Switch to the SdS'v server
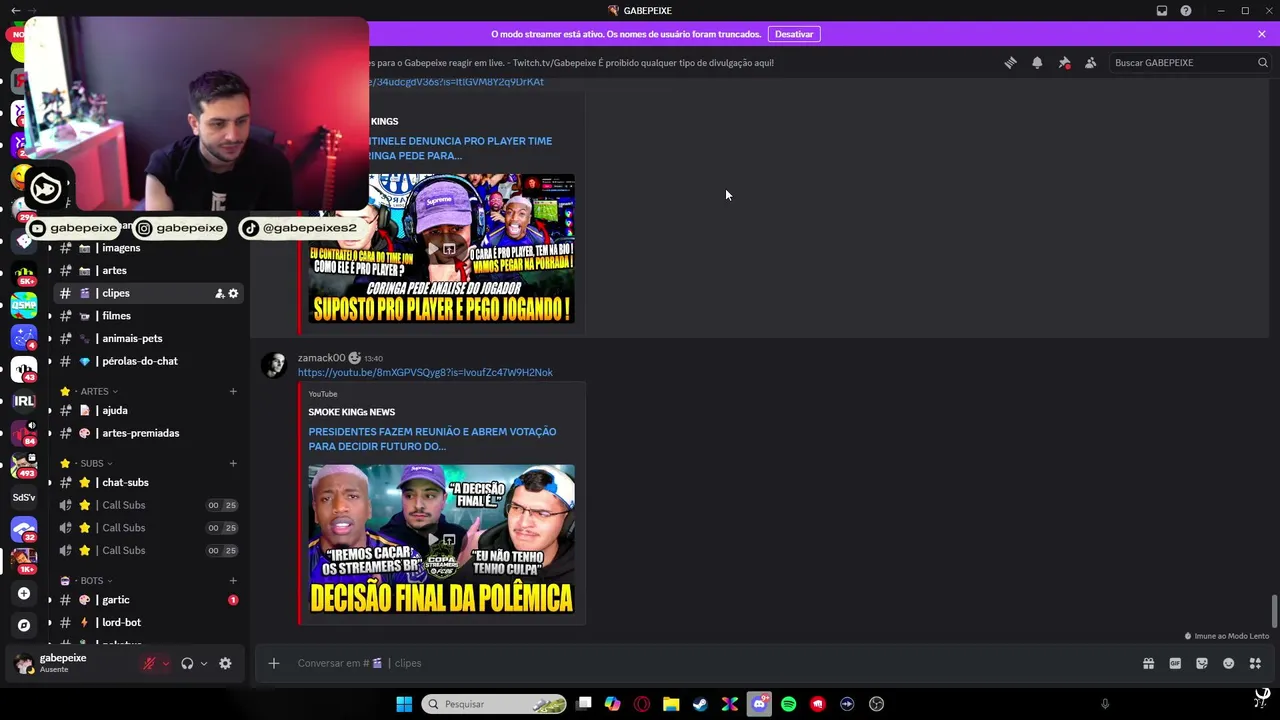The width and height of the screenshot is (1280, 720). 24,497
